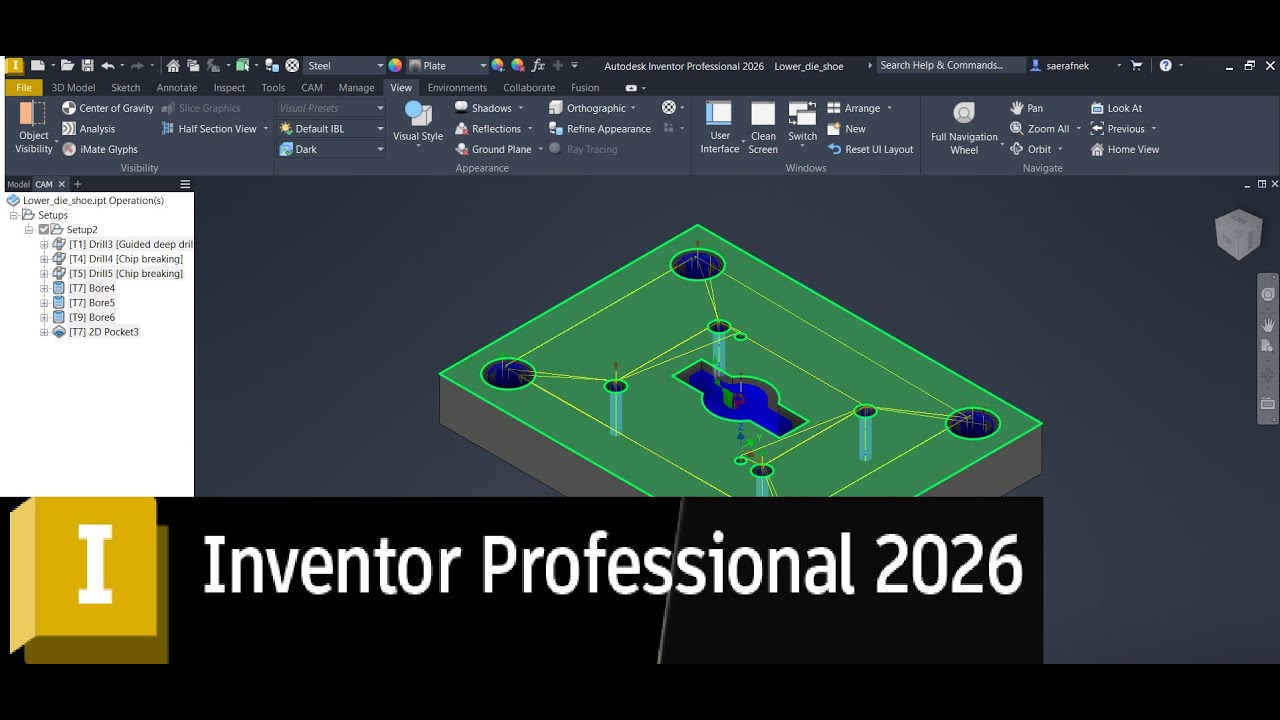Click the Switch windows icon

point(802,113)
